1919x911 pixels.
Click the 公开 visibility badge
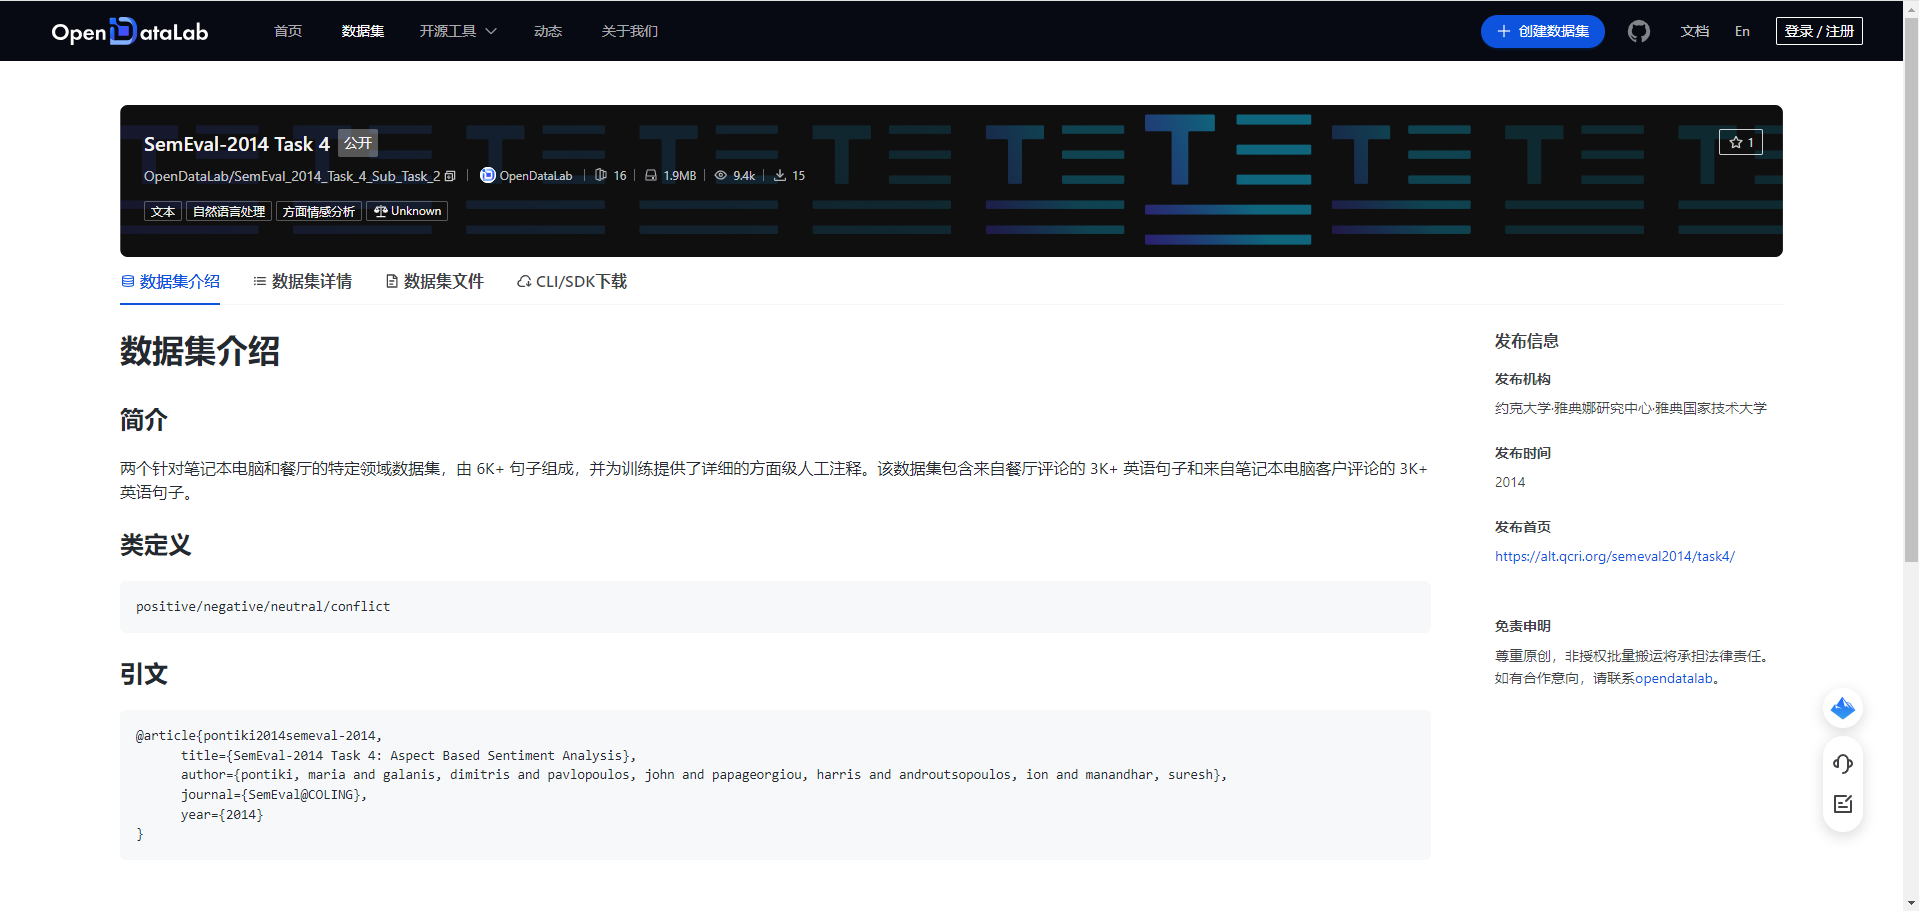[358, 143]
